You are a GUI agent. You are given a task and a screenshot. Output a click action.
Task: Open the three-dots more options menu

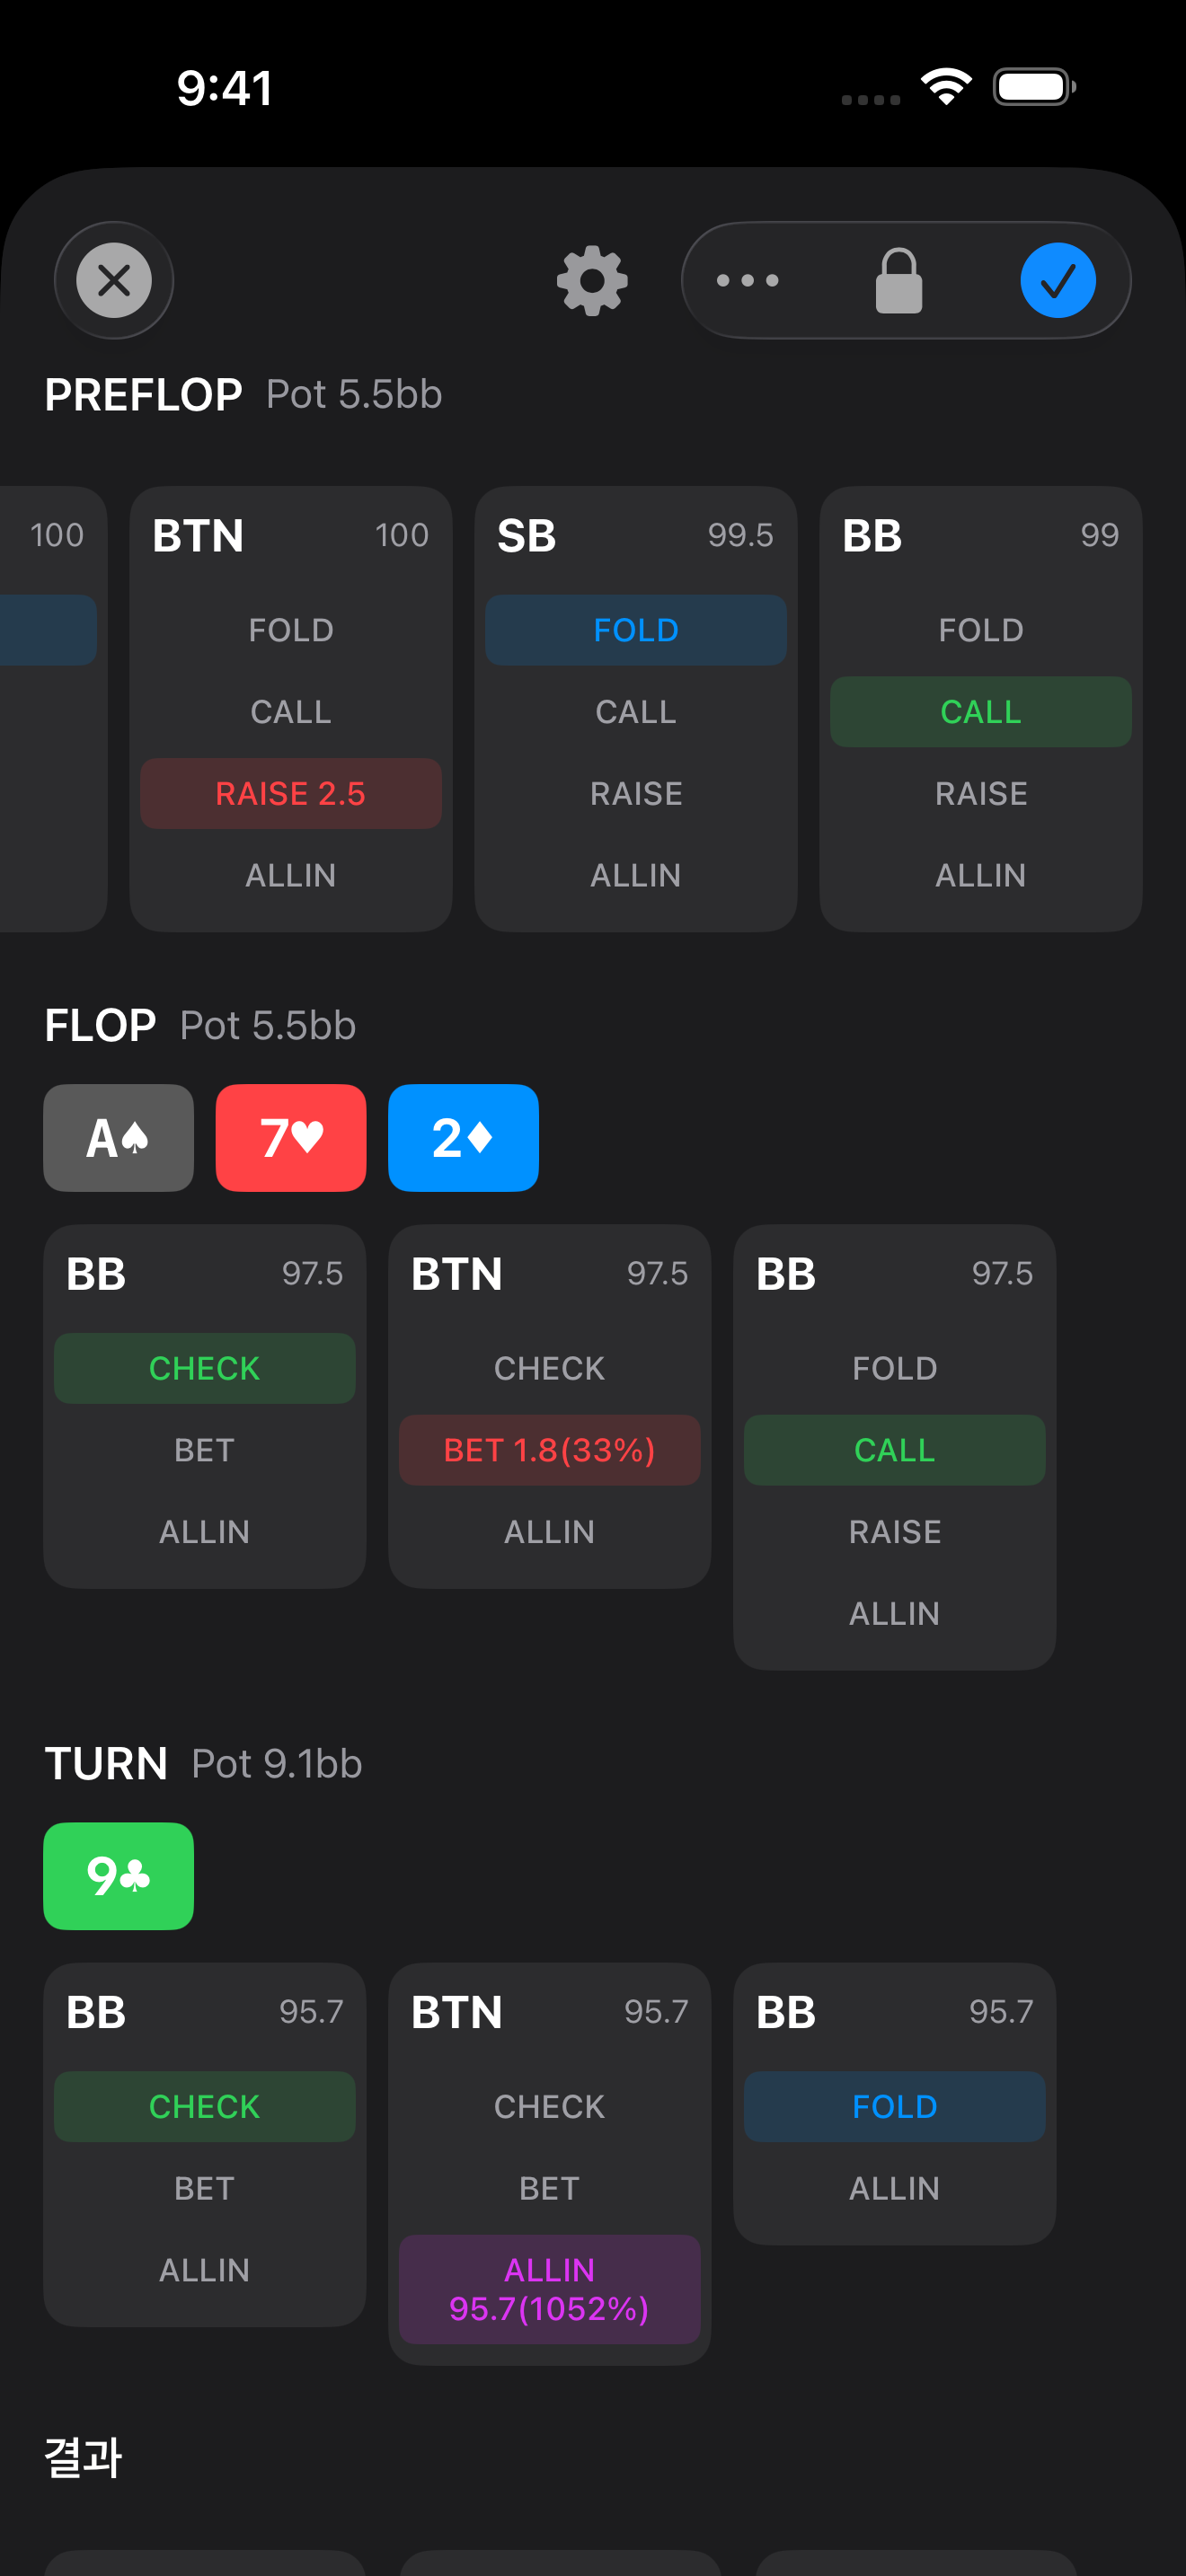coord(747,280)
